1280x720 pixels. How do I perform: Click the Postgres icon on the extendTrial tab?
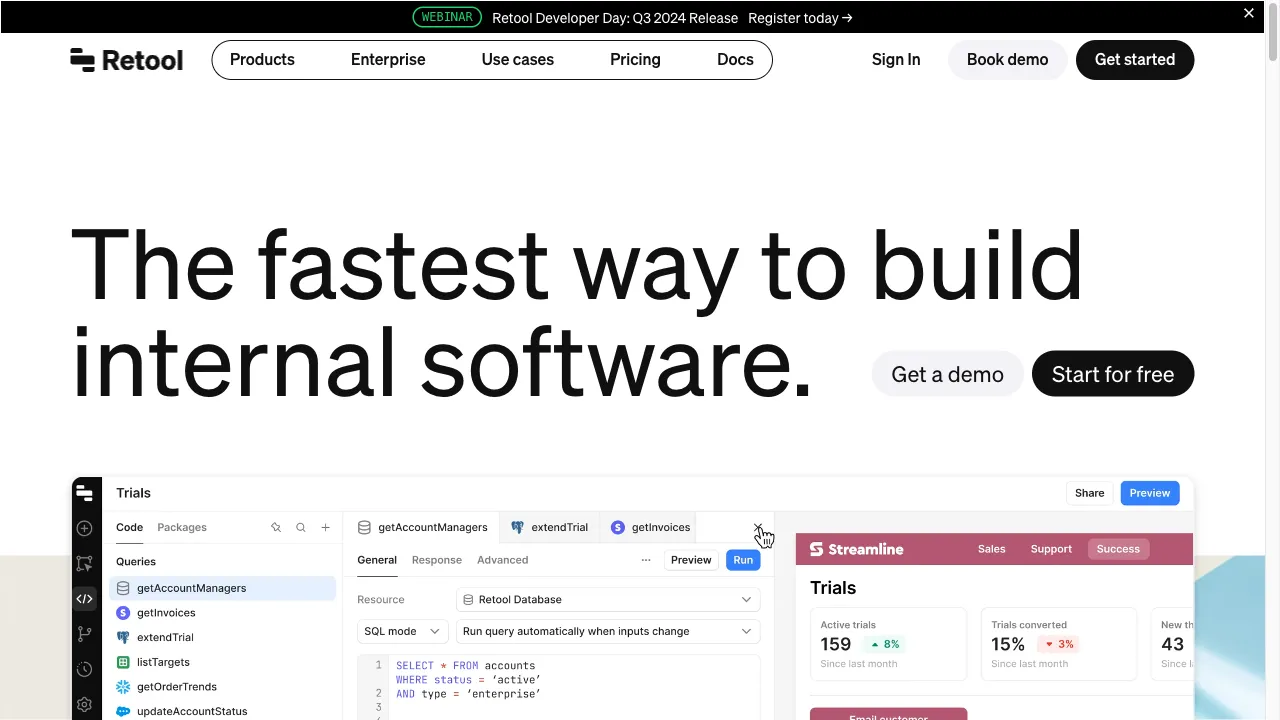pos(517,527)
